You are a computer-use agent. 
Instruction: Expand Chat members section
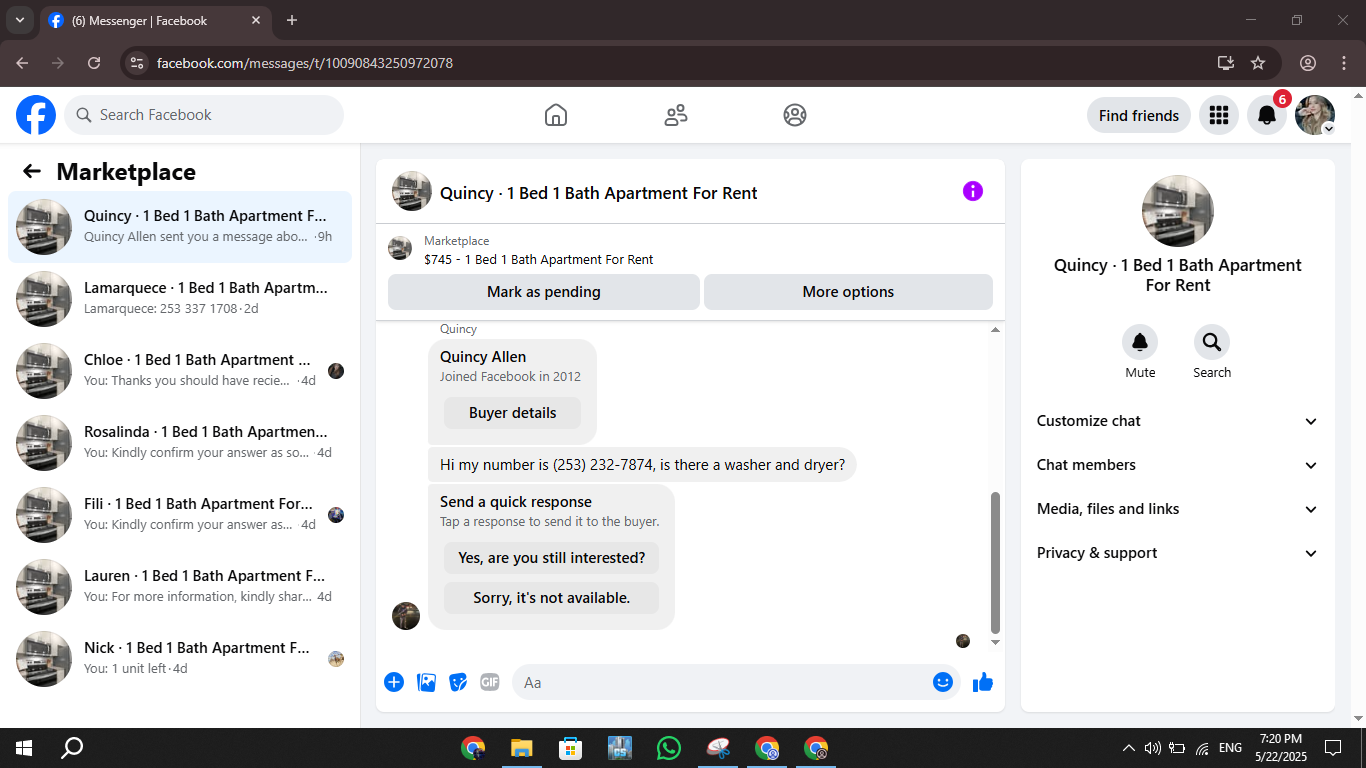[x=1178, y=465]
